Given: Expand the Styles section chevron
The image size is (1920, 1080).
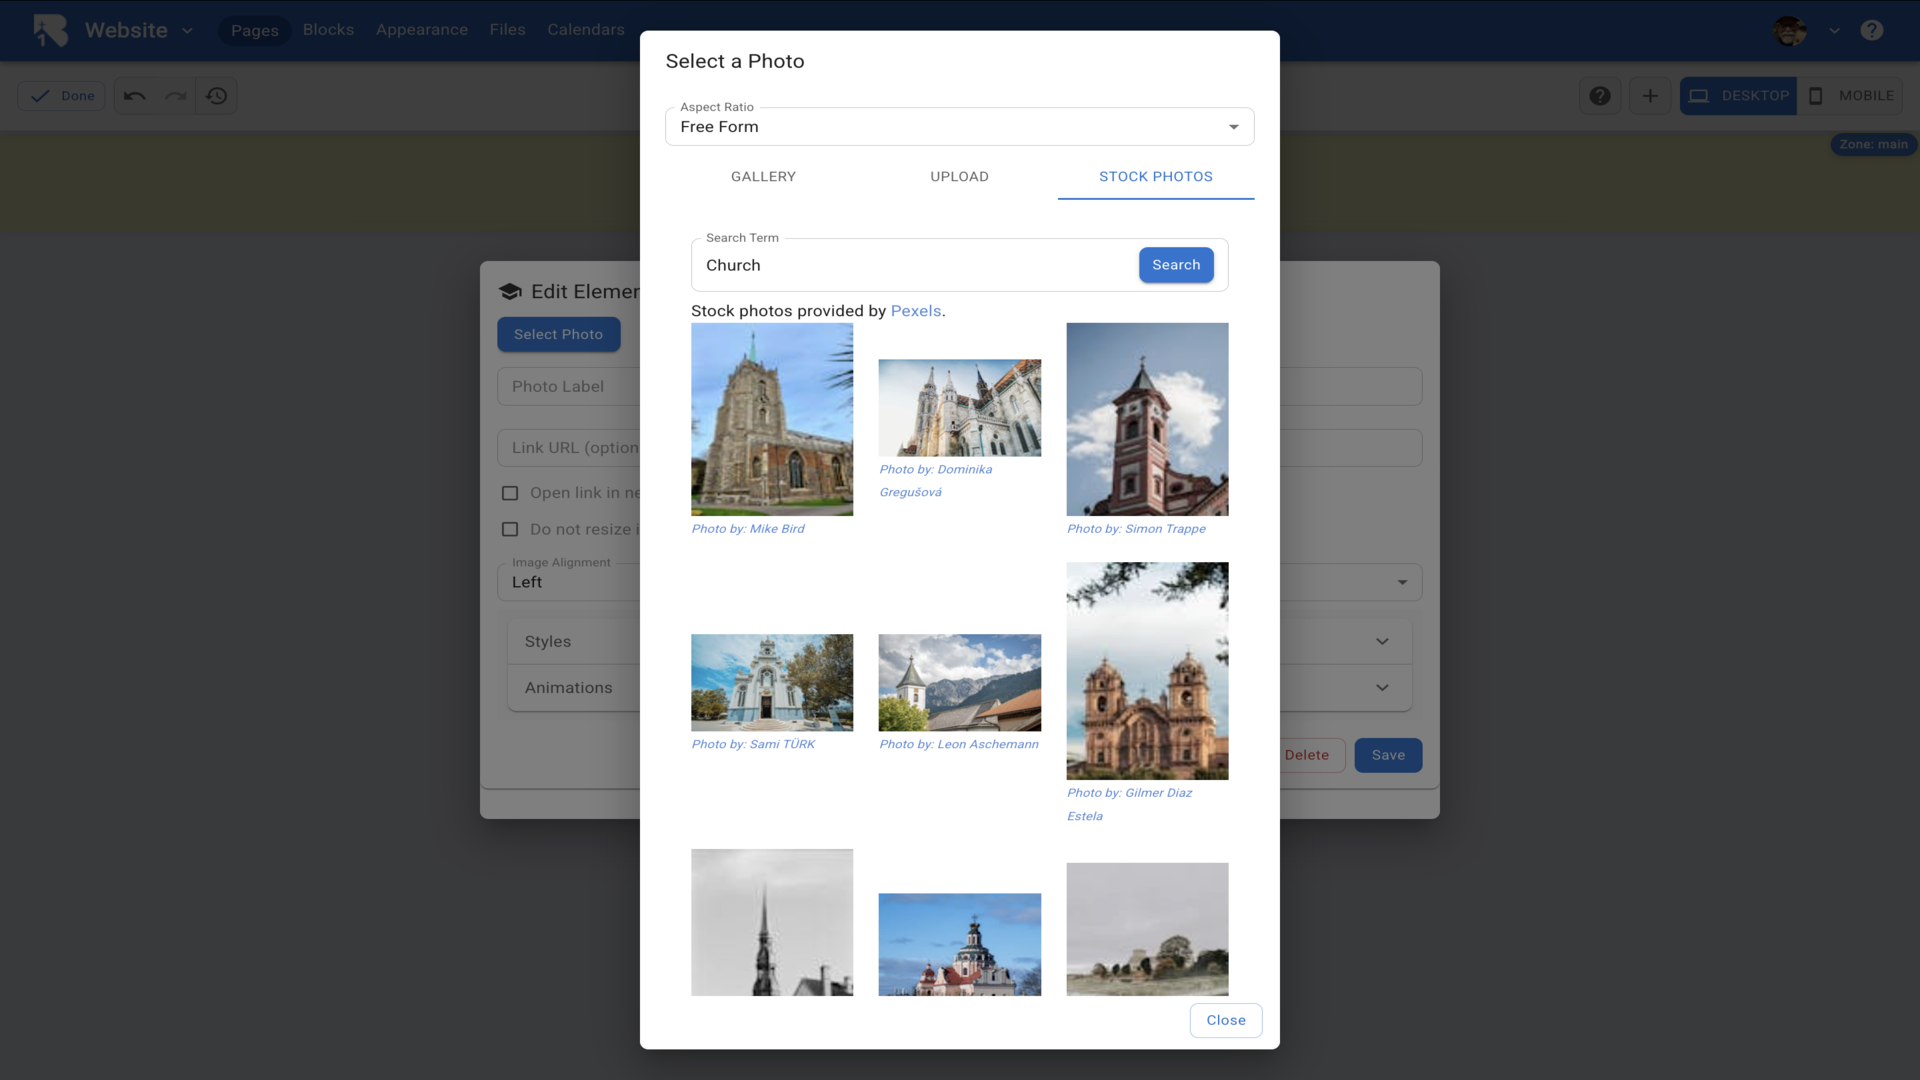Looking at the screenshot, I should (x=1382, y=642).
